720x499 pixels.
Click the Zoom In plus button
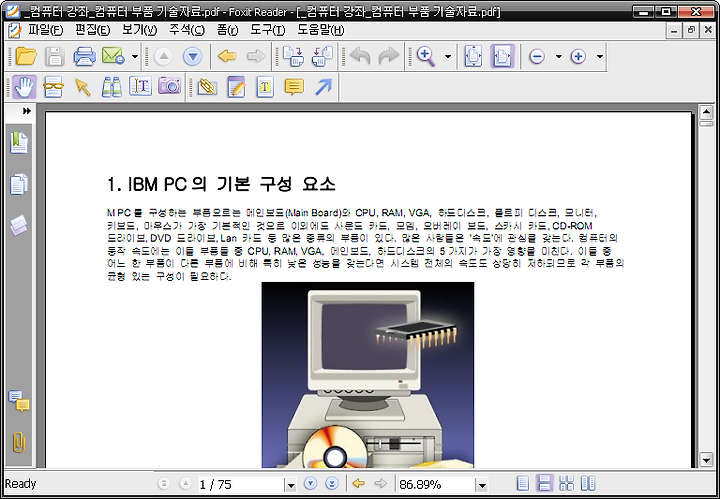[578, 56]
